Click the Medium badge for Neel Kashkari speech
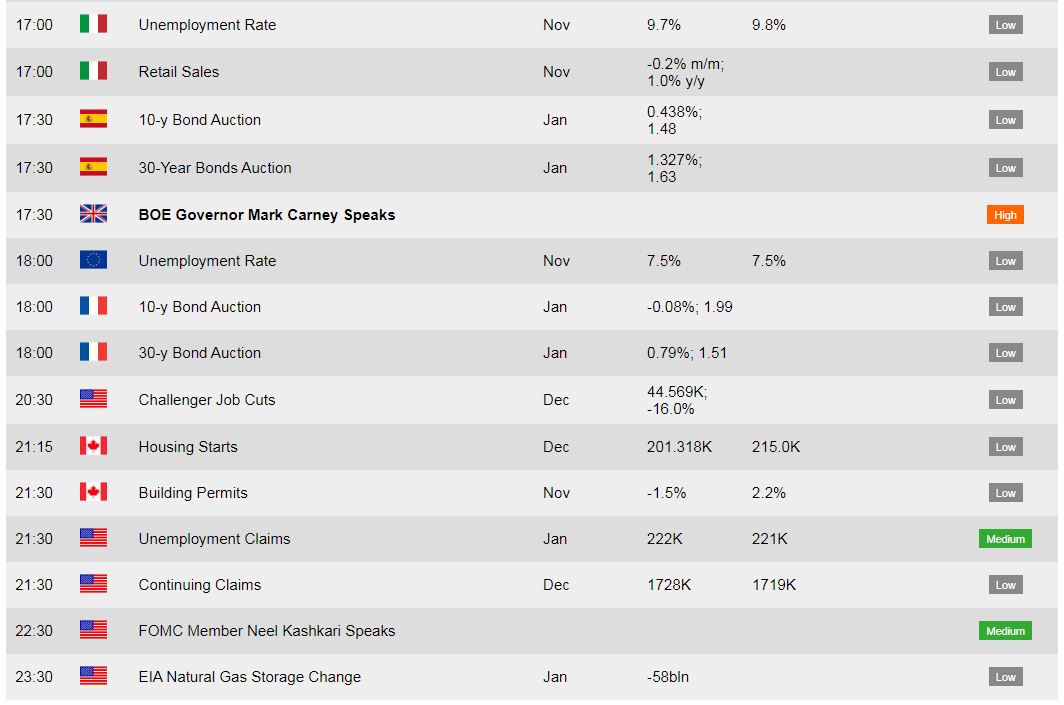This screenshot has height=705, width=1064. tap(1005, 631)
